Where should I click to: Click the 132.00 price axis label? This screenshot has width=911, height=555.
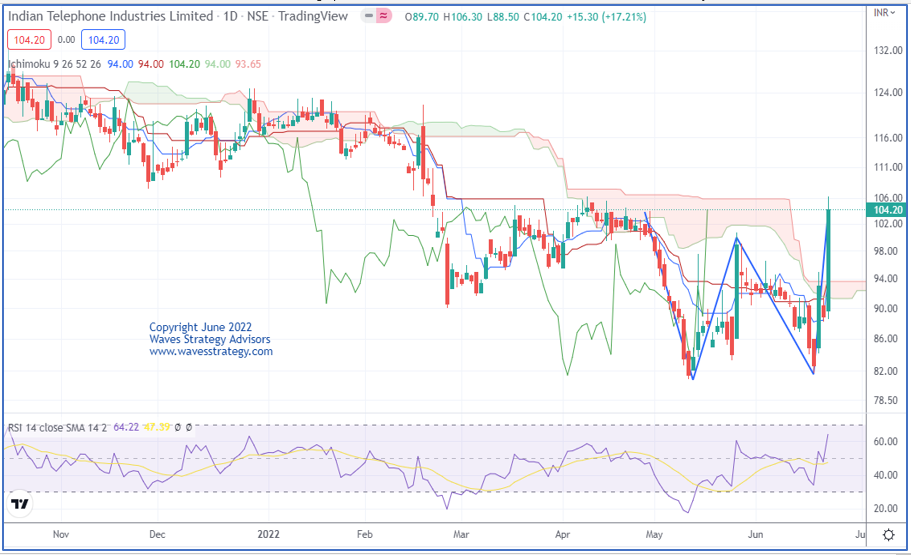point(888,51)
